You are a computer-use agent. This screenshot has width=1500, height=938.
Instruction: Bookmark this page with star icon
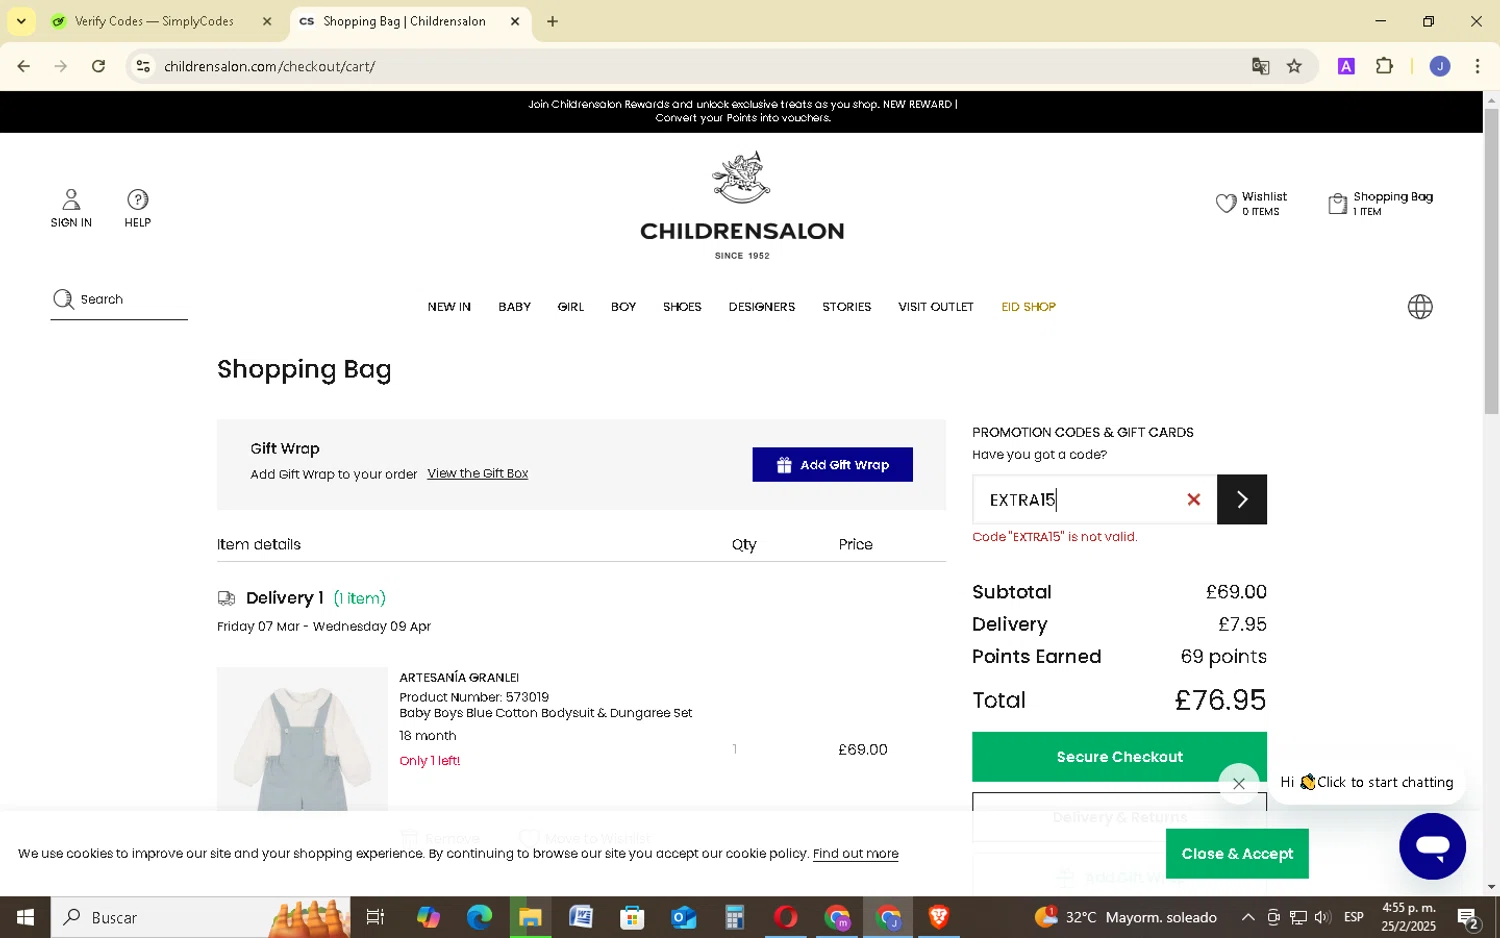(x=1294, y=66)
